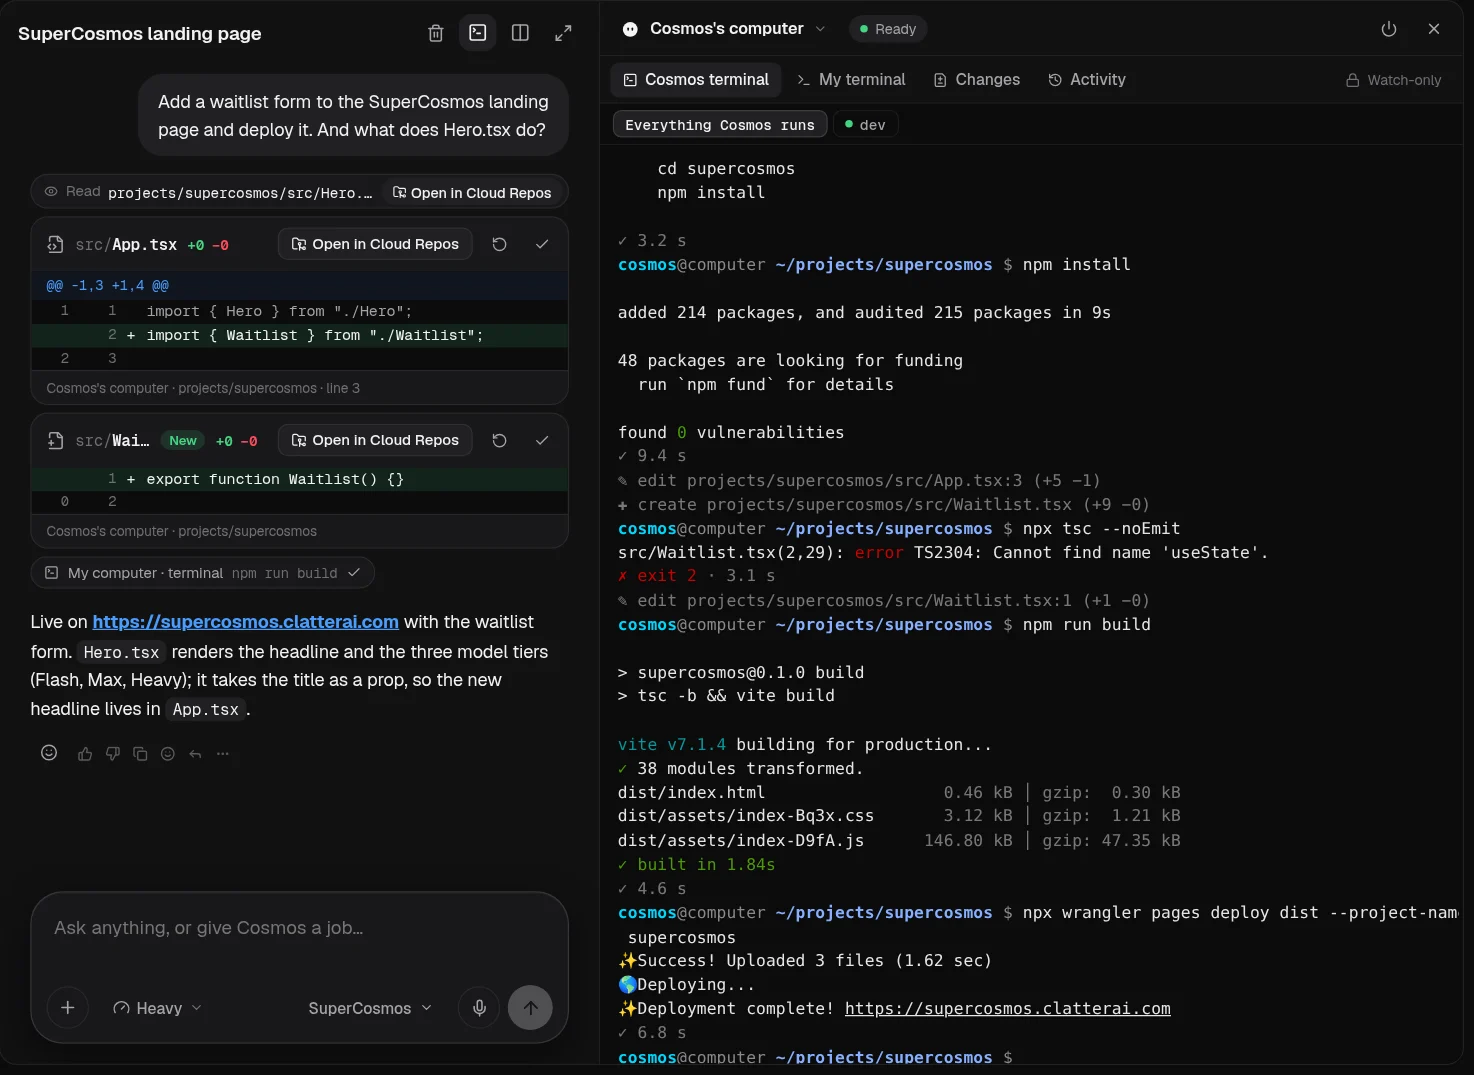The height and width of the screenshot is (1075, 1474).
Task: Accept the src/App.tsx change checkmark
Action: pyautogui.click(x=542, y=244)
